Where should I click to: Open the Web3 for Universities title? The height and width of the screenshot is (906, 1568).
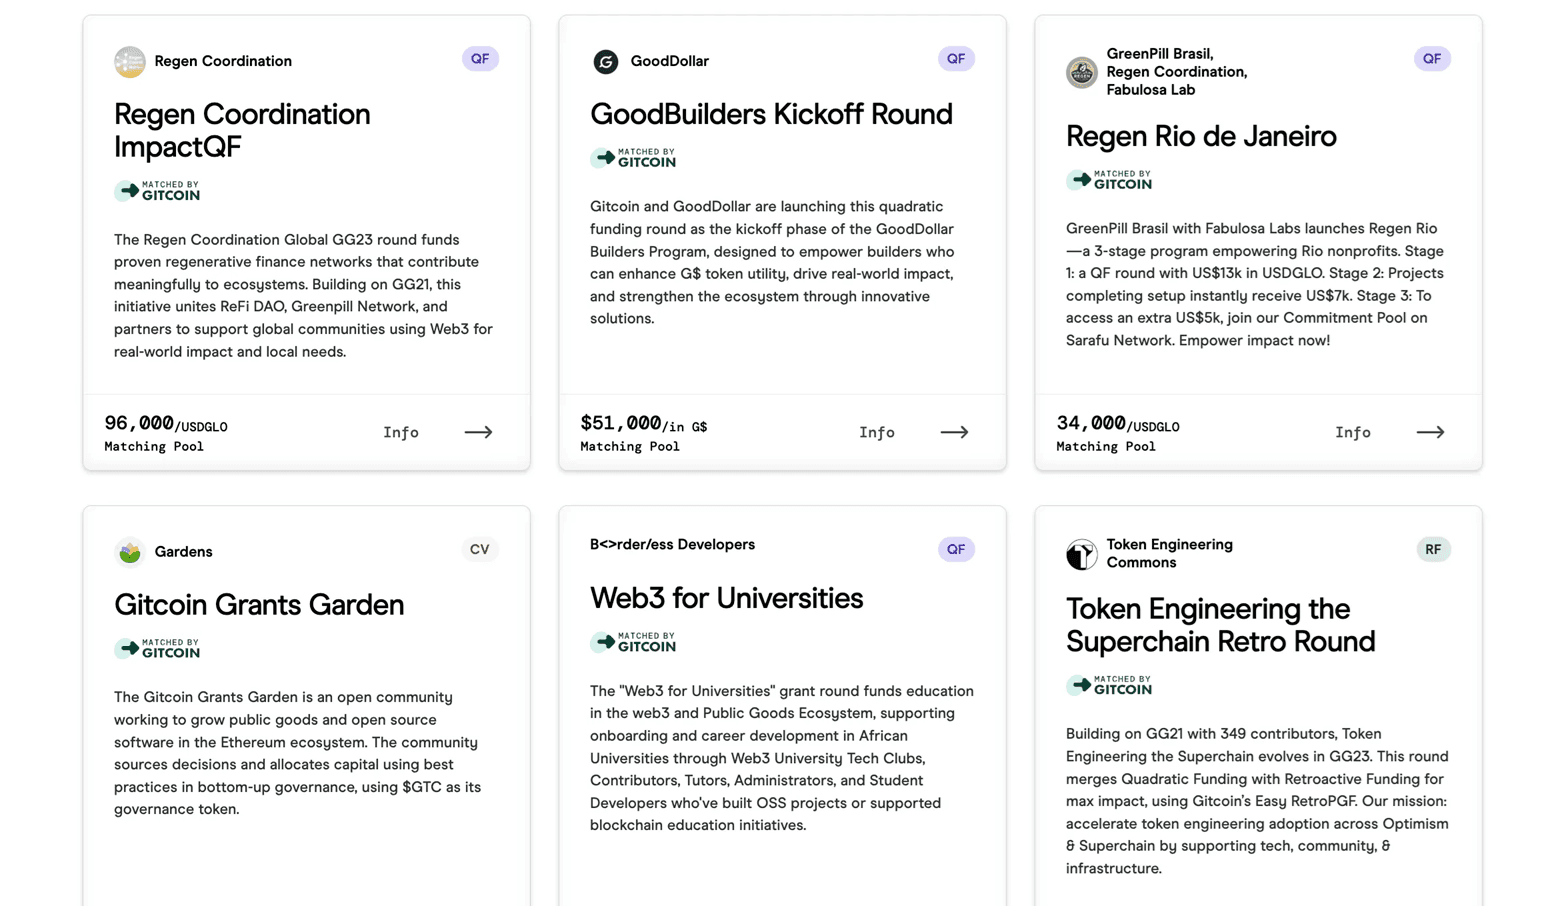tap(726, 598)
